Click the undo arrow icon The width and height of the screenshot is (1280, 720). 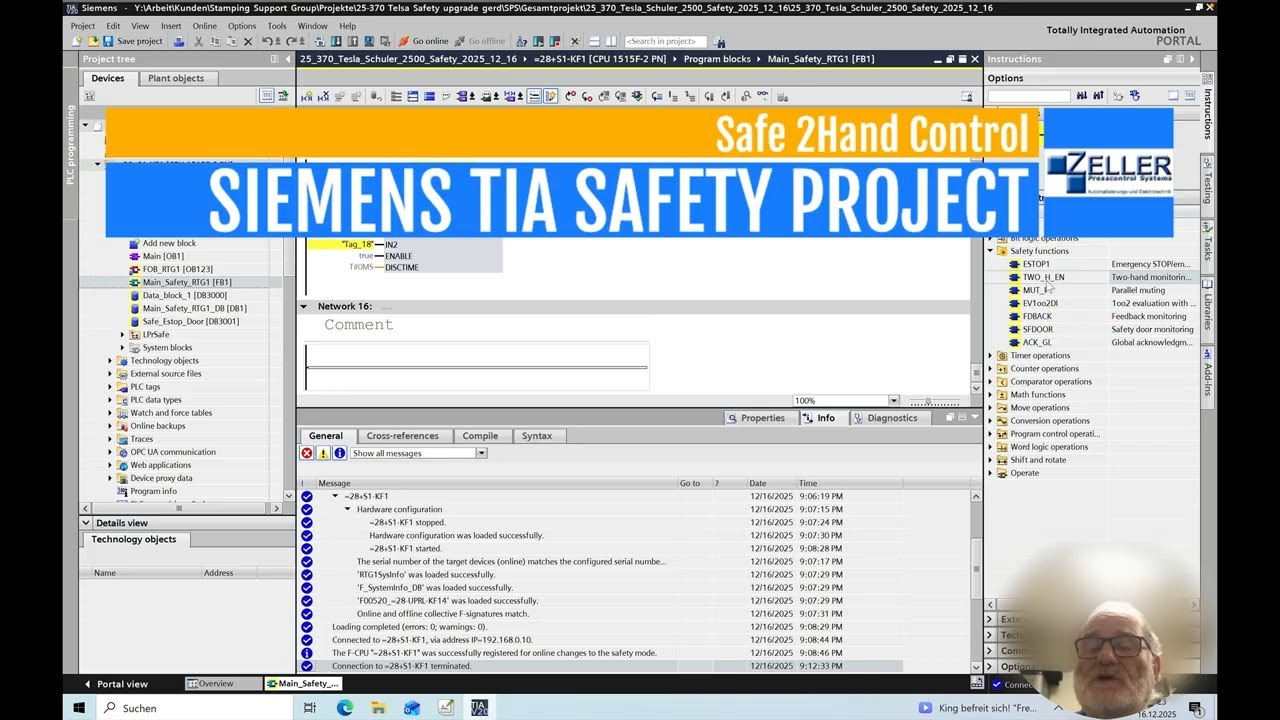pyautogui.click(x=267, y=41)
